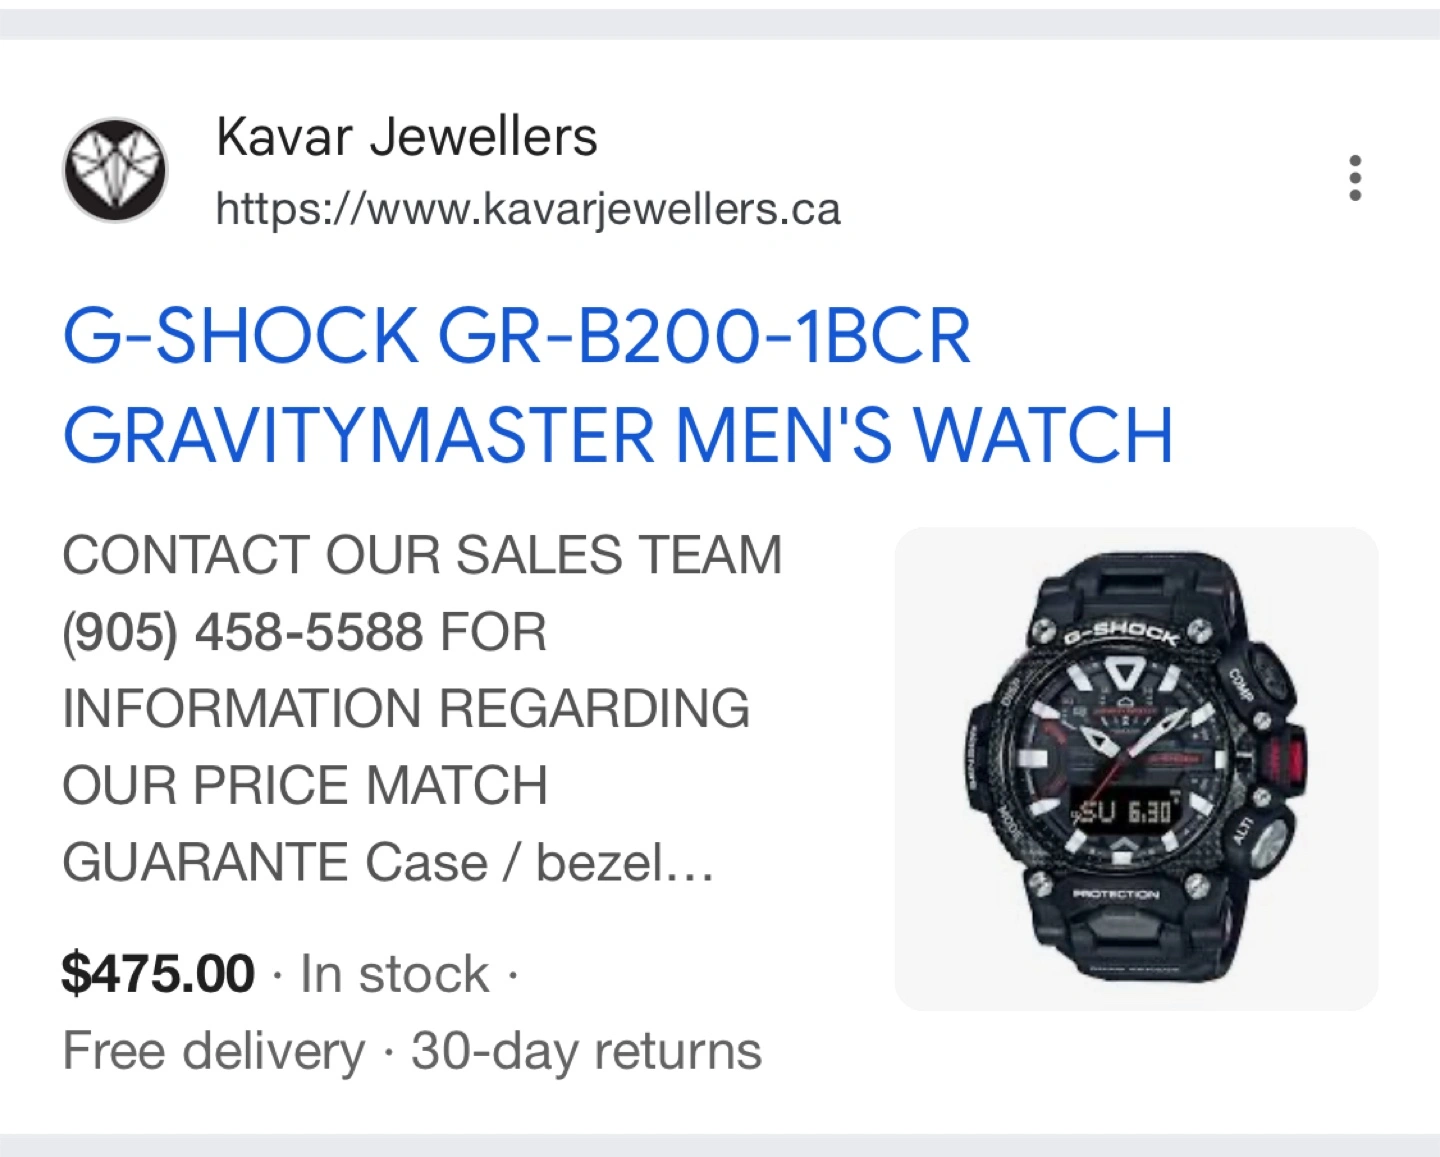Tap the G-Shock watch product thumbnail
Image resolution: width=1440 pixels, height=1157 pixels.
(1136, 768)
